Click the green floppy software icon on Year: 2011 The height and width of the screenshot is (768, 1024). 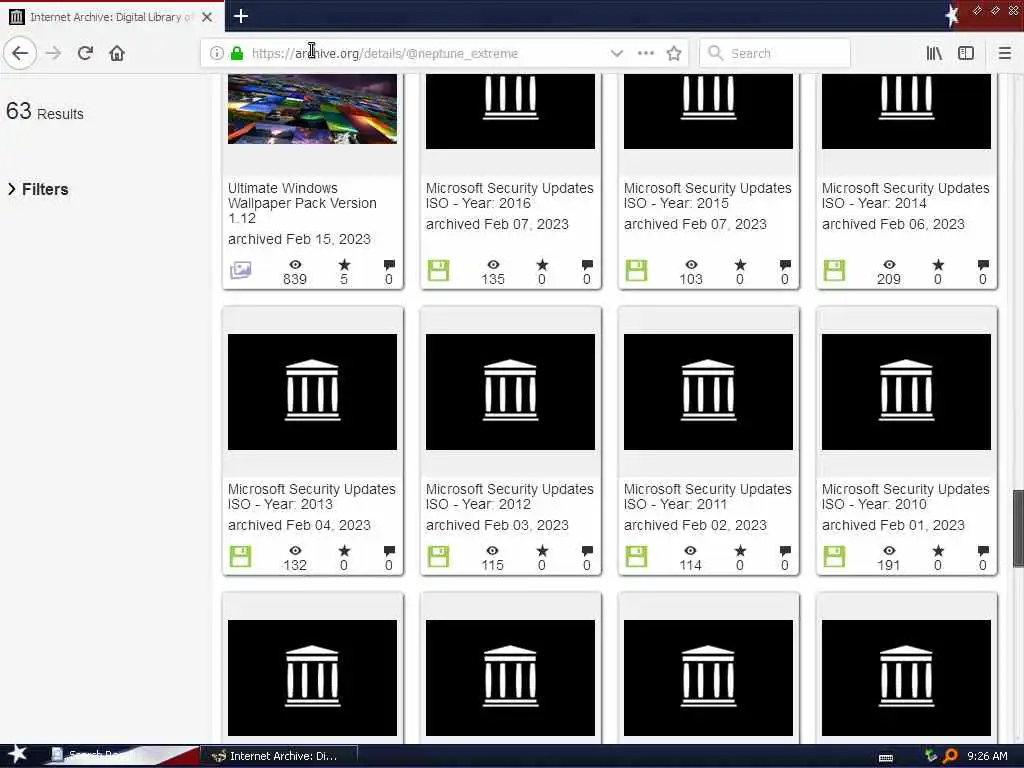636,556
